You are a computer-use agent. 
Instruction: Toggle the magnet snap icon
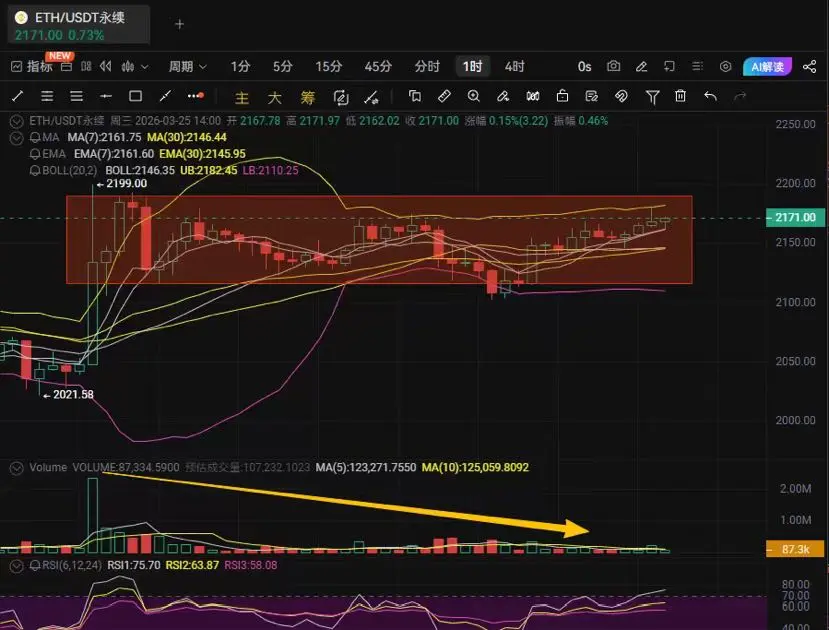tap(621, 96)
